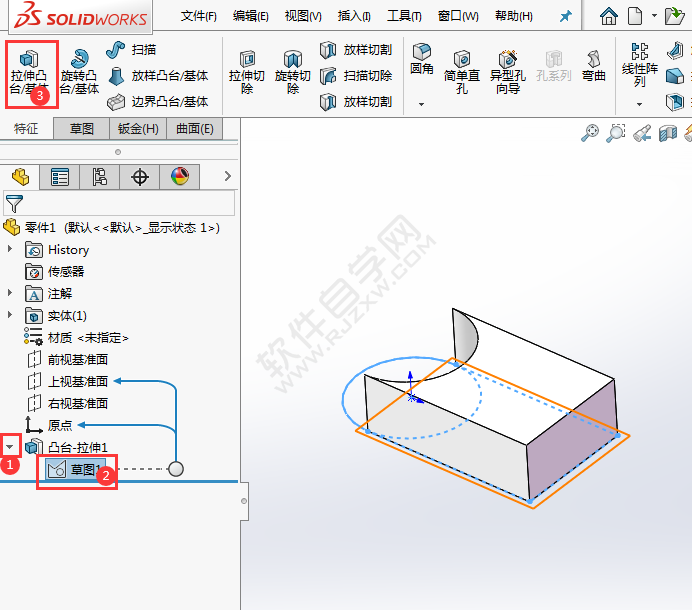
Task: Open the 编辑(E) menu
Action: (251, 16)
